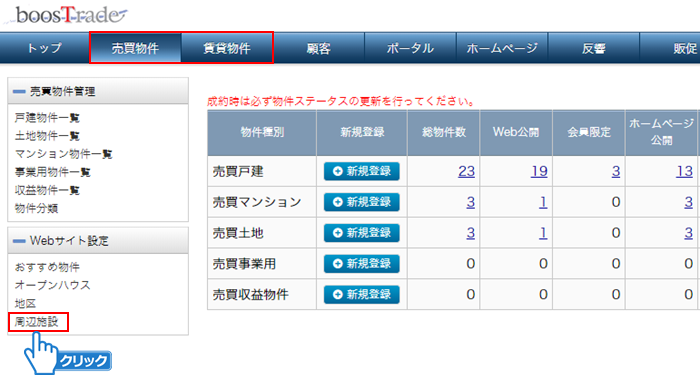The image size is (700, 375).
Task: Collapse the Webサイト設定 panel
Action: click(98, 241)
